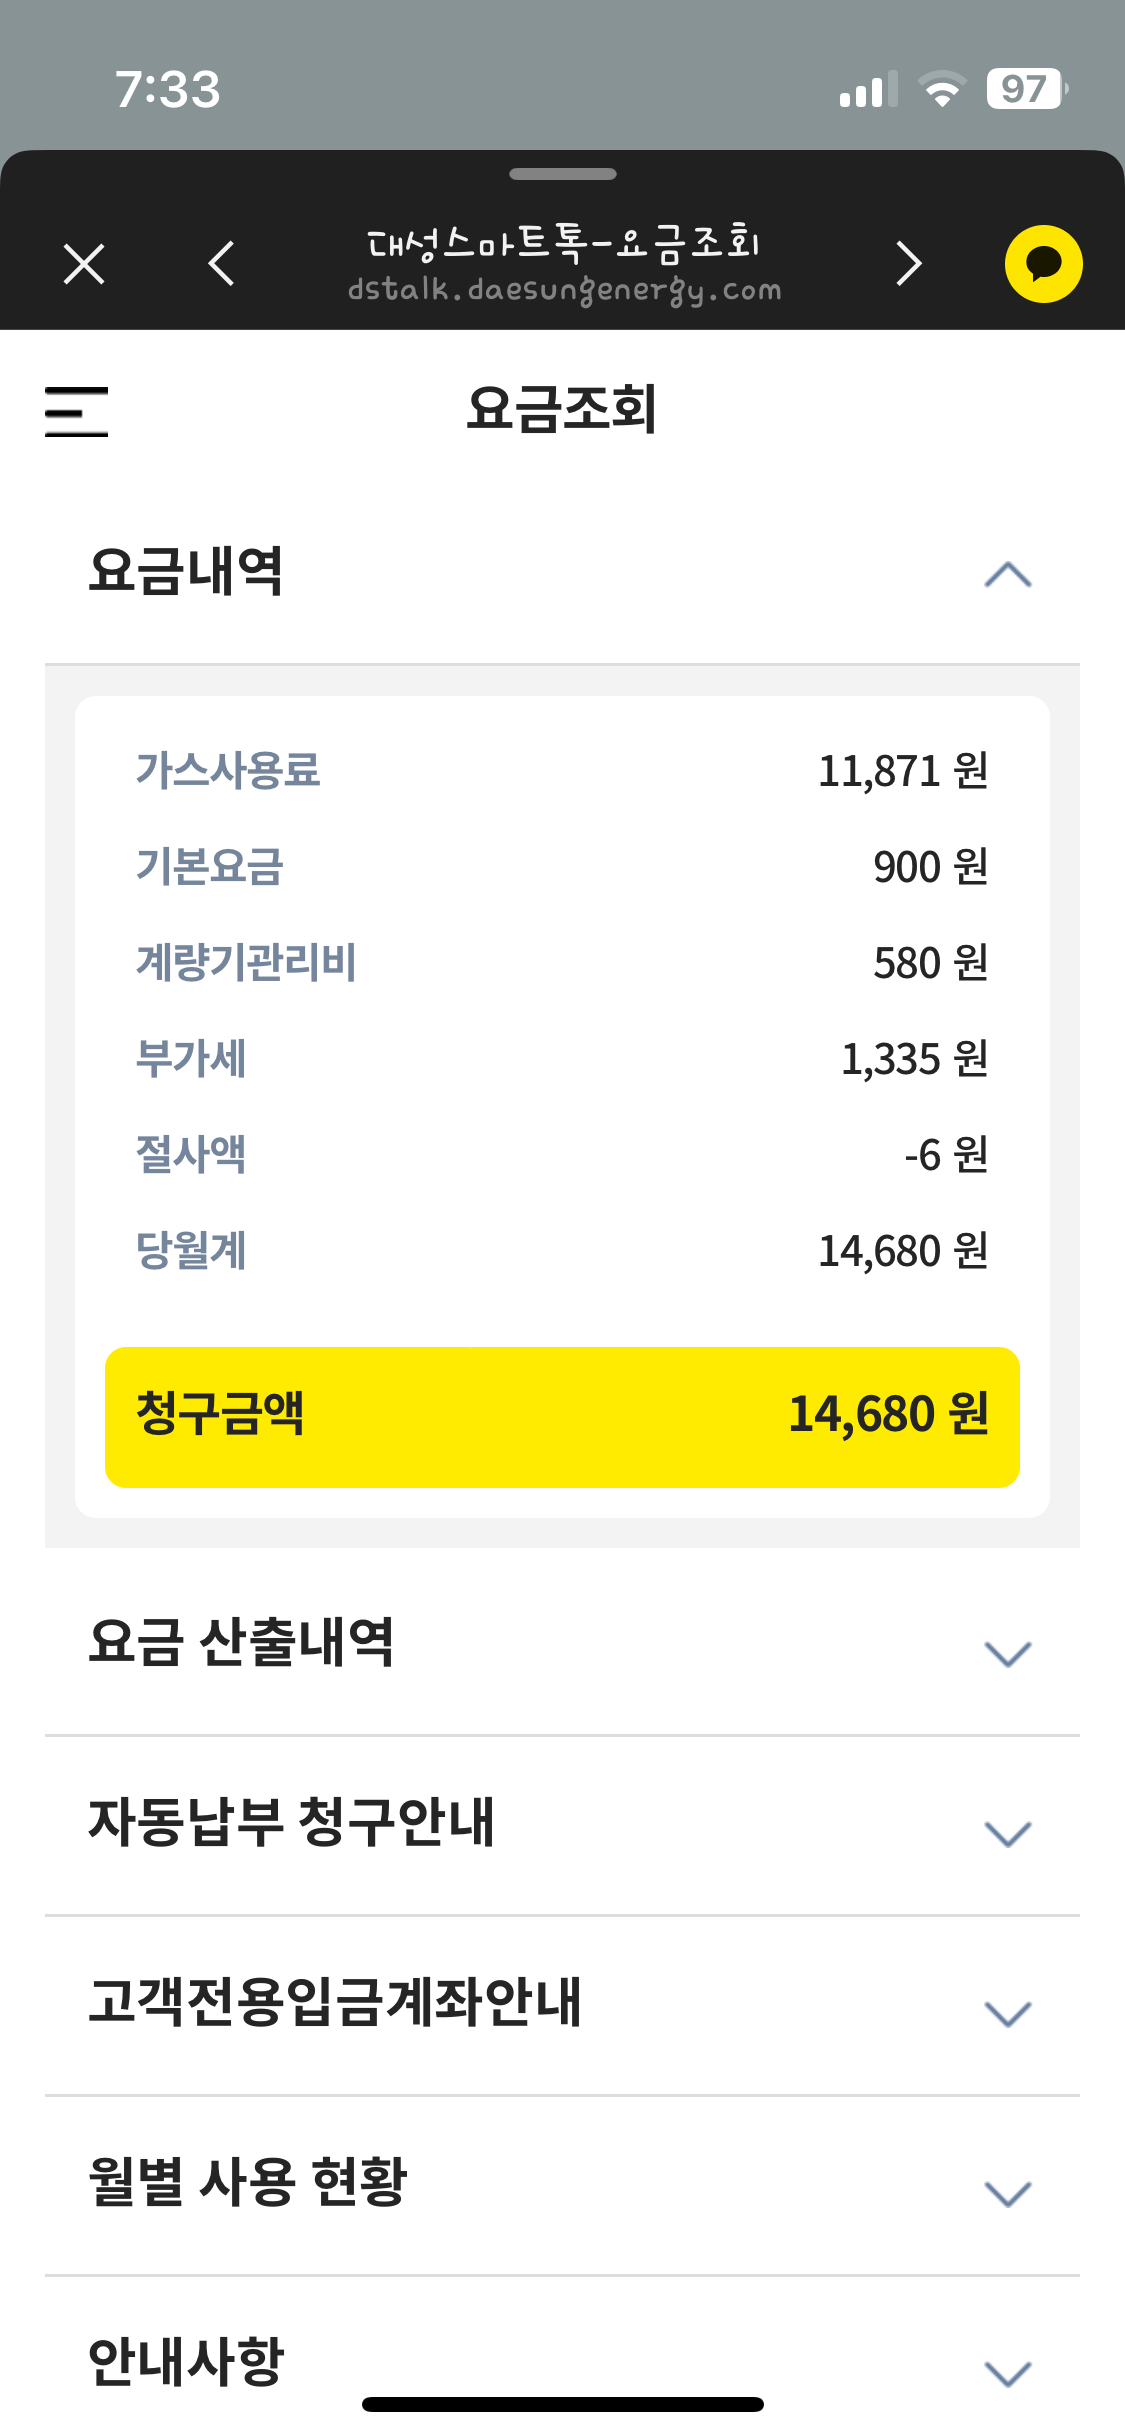Expand the 안내사항 section
The height and width of the screenshot is (2436, 1125).
pos(1007,2372)
